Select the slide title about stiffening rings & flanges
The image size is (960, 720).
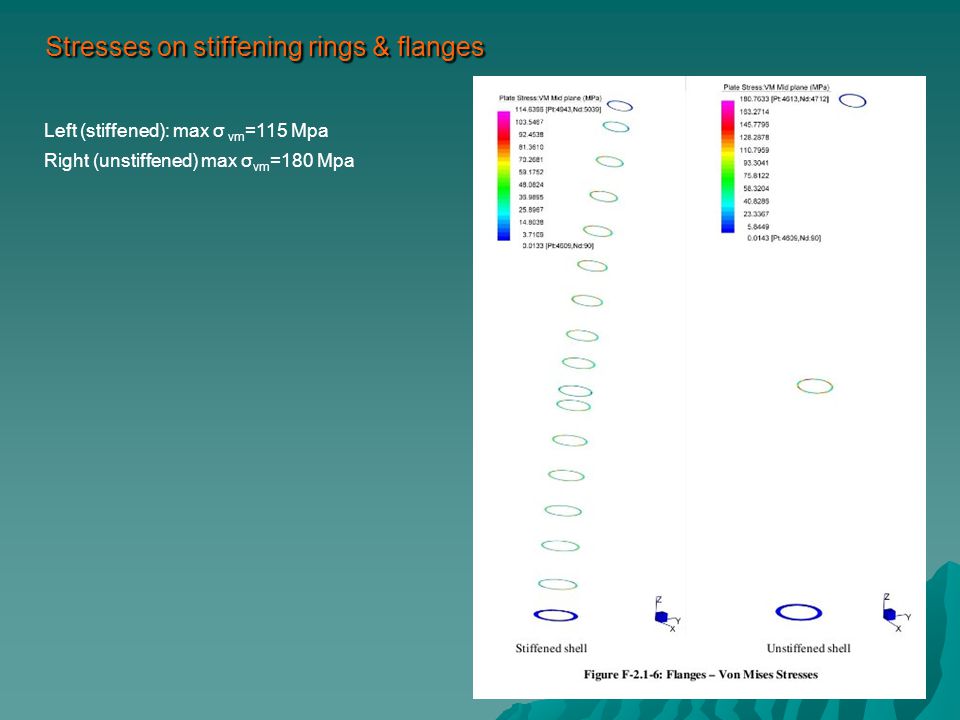tap(265, 47)
